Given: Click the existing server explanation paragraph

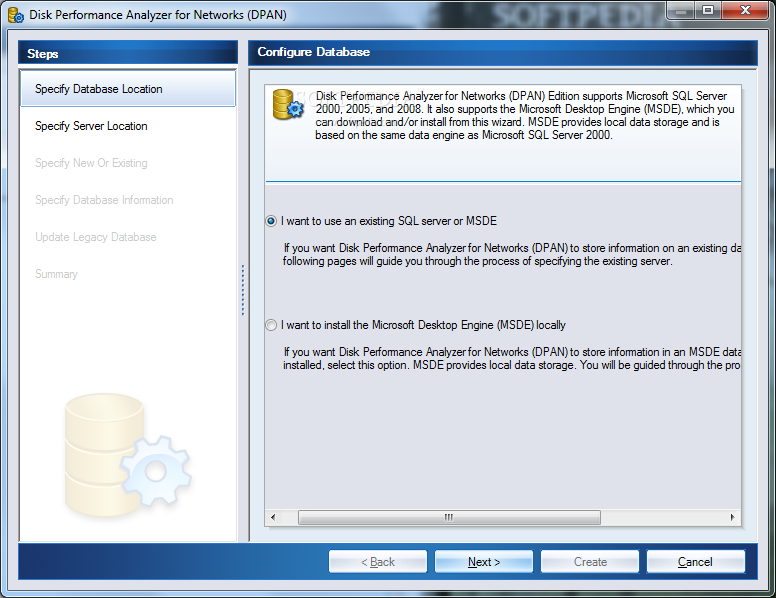Looking at the screenshot, I should (x=512, y=254).
